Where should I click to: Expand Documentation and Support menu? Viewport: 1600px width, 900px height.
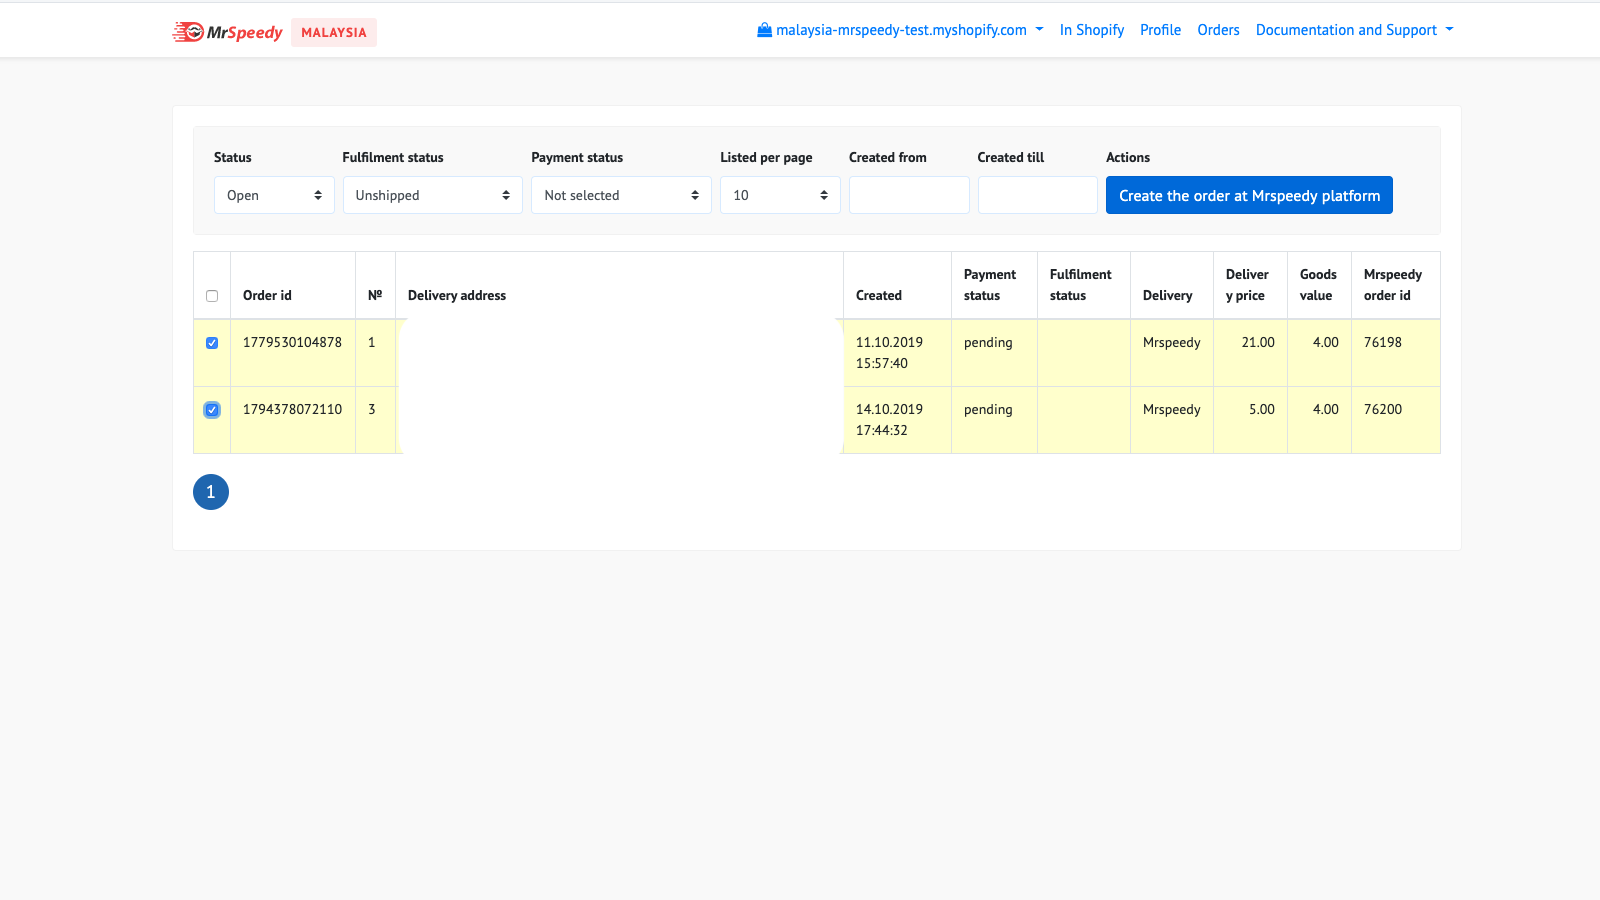(1355, 30)
